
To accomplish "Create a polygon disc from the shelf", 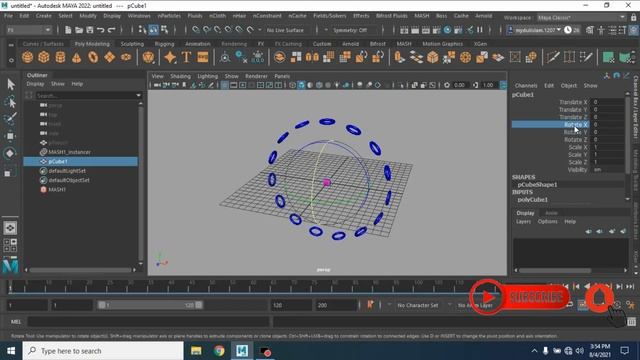I will point(126,57).
